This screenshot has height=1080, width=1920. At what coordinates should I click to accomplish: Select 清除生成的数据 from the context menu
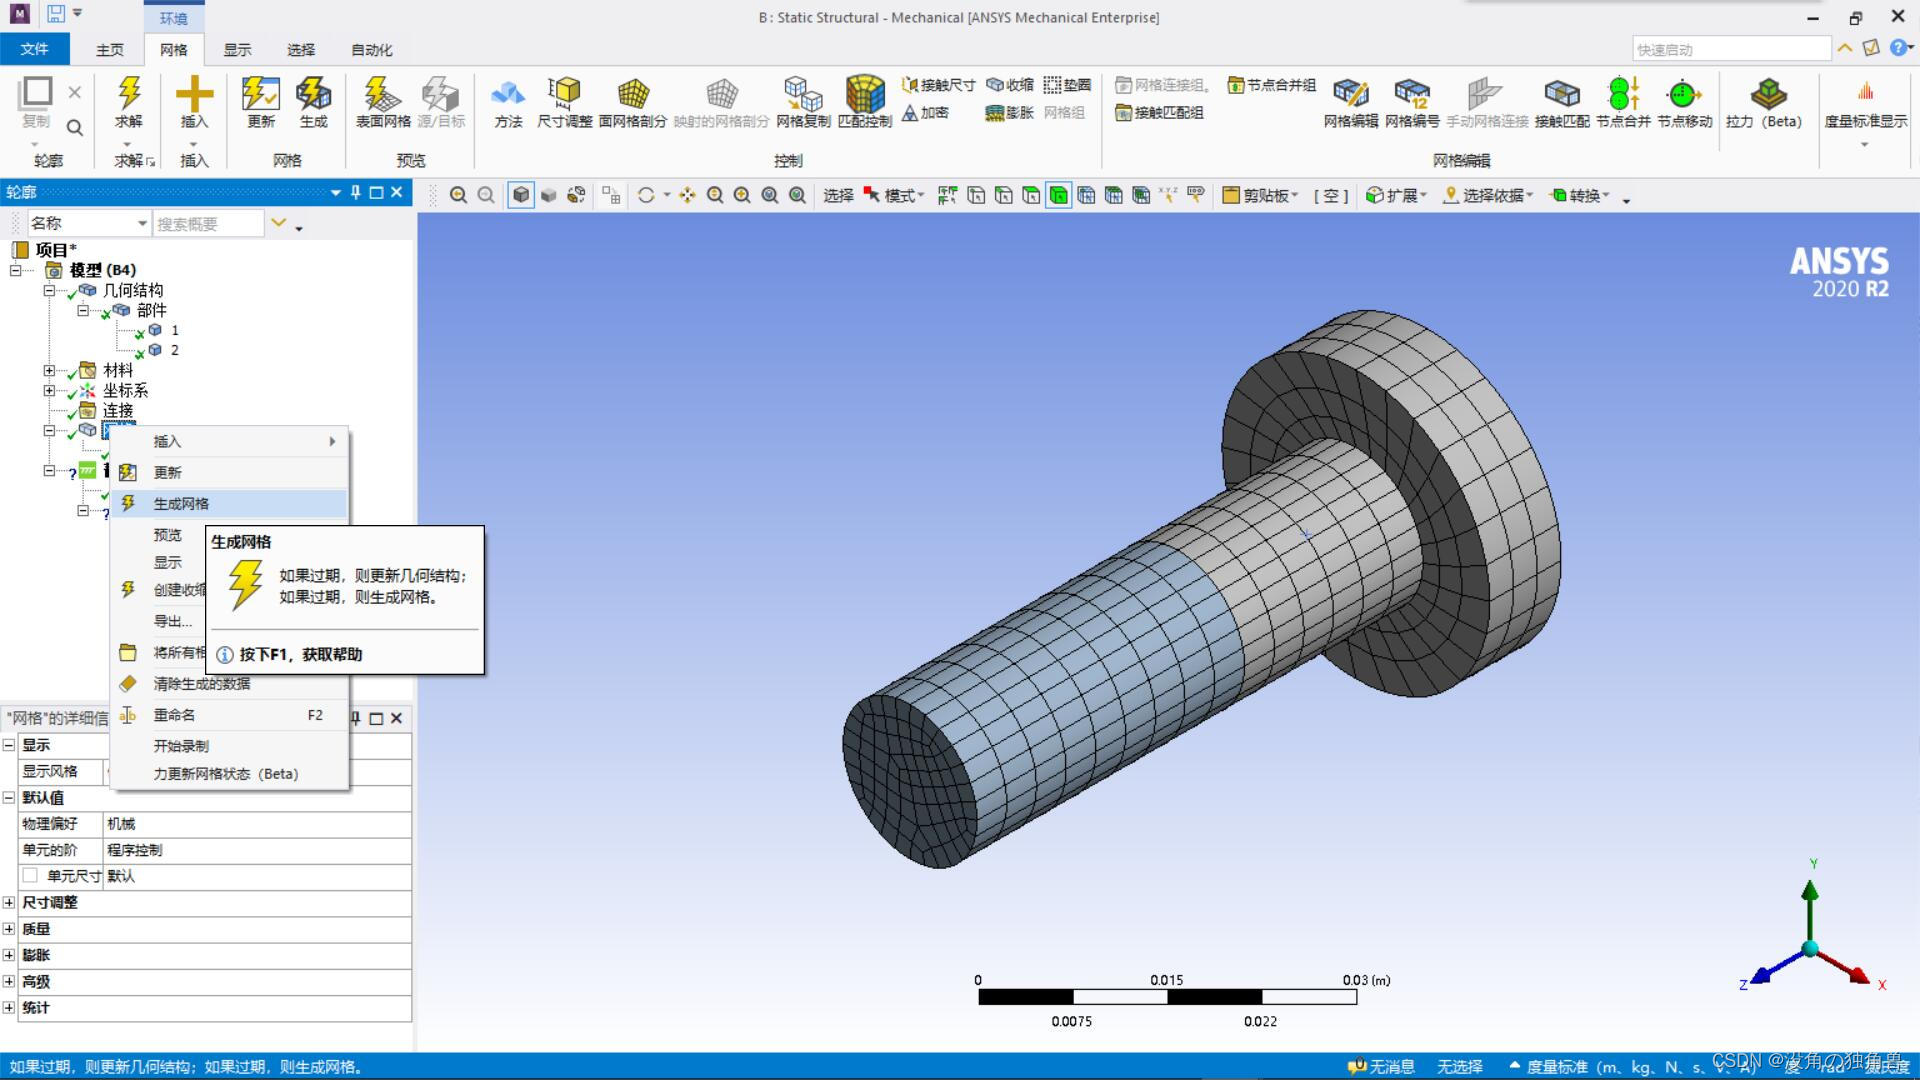pyautogui.click(x=201, y=684)
